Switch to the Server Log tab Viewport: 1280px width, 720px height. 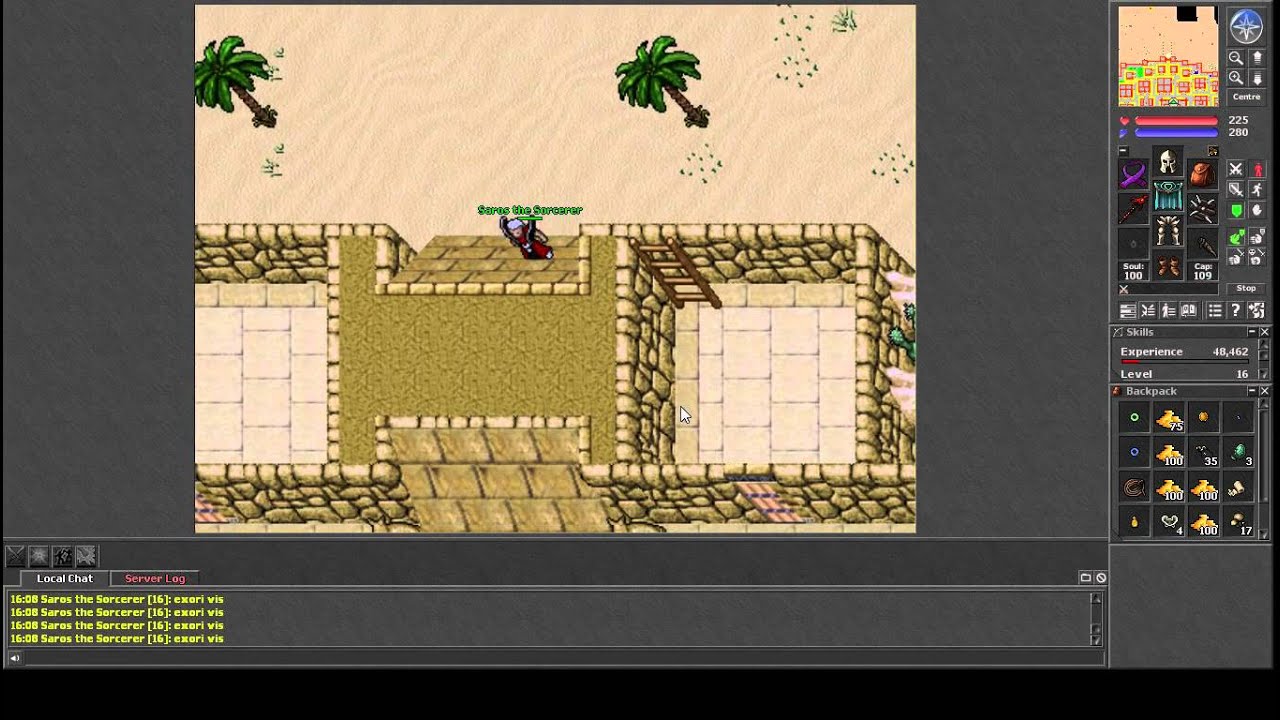coord(155,578)
